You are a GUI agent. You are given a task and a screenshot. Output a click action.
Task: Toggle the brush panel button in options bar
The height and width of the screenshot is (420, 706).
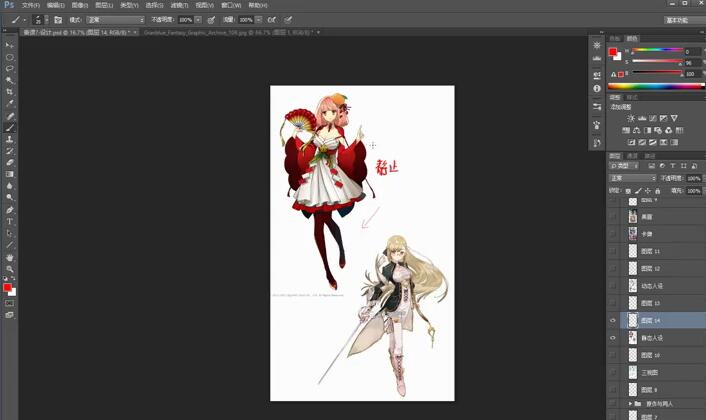click(58, 20)
